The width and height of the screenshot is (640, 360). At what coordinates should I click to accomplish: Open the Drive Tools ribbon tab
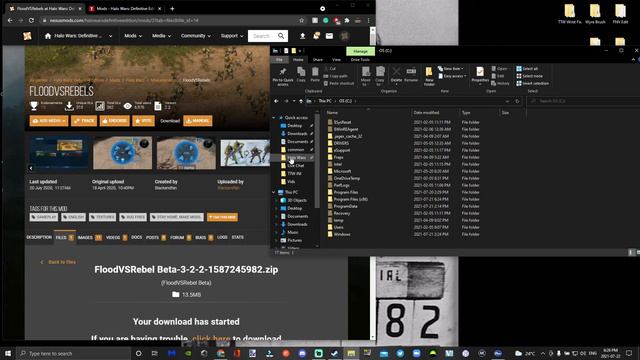click(x=360, y=60)
